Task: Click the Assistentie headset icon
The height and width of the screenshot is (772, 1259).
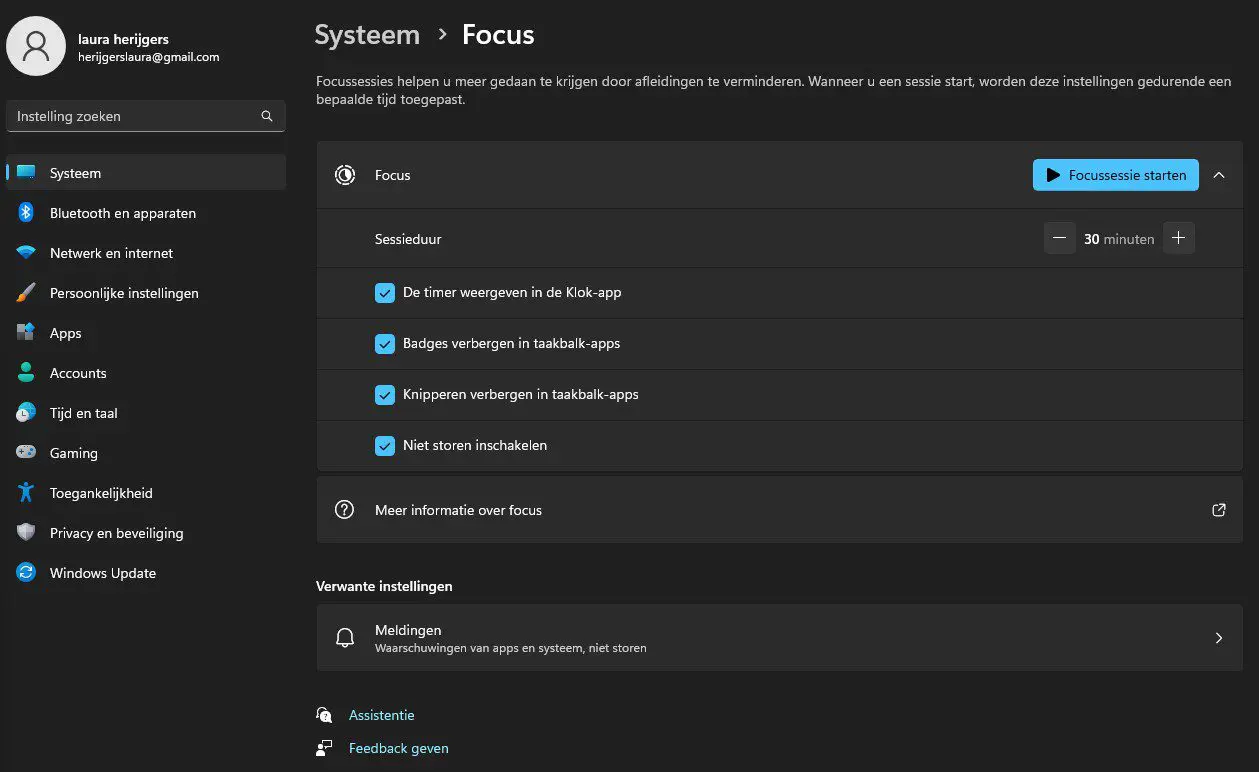Action: tap(324, 715)
